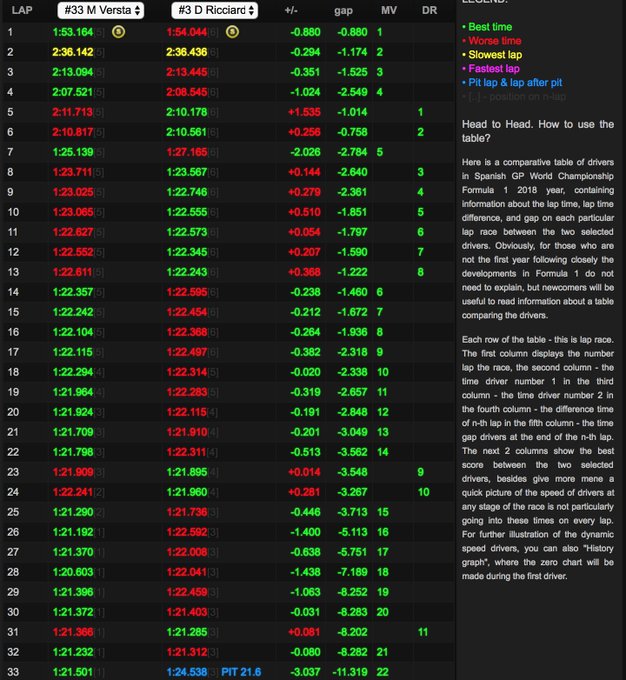The height and width of the screenshot is (680, 626).
Task: Click lap 31 difference +0.081
Action: tap(304, 632)
